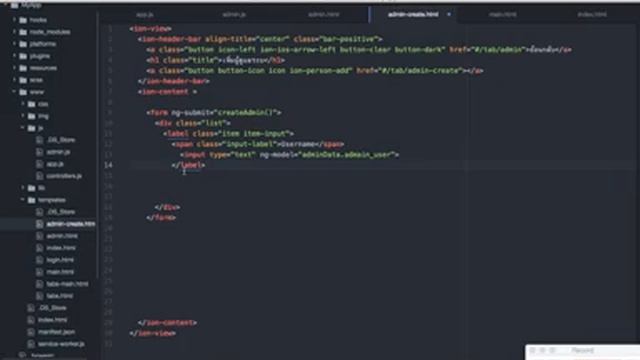Click the img folder icon

tap(31, 116)
